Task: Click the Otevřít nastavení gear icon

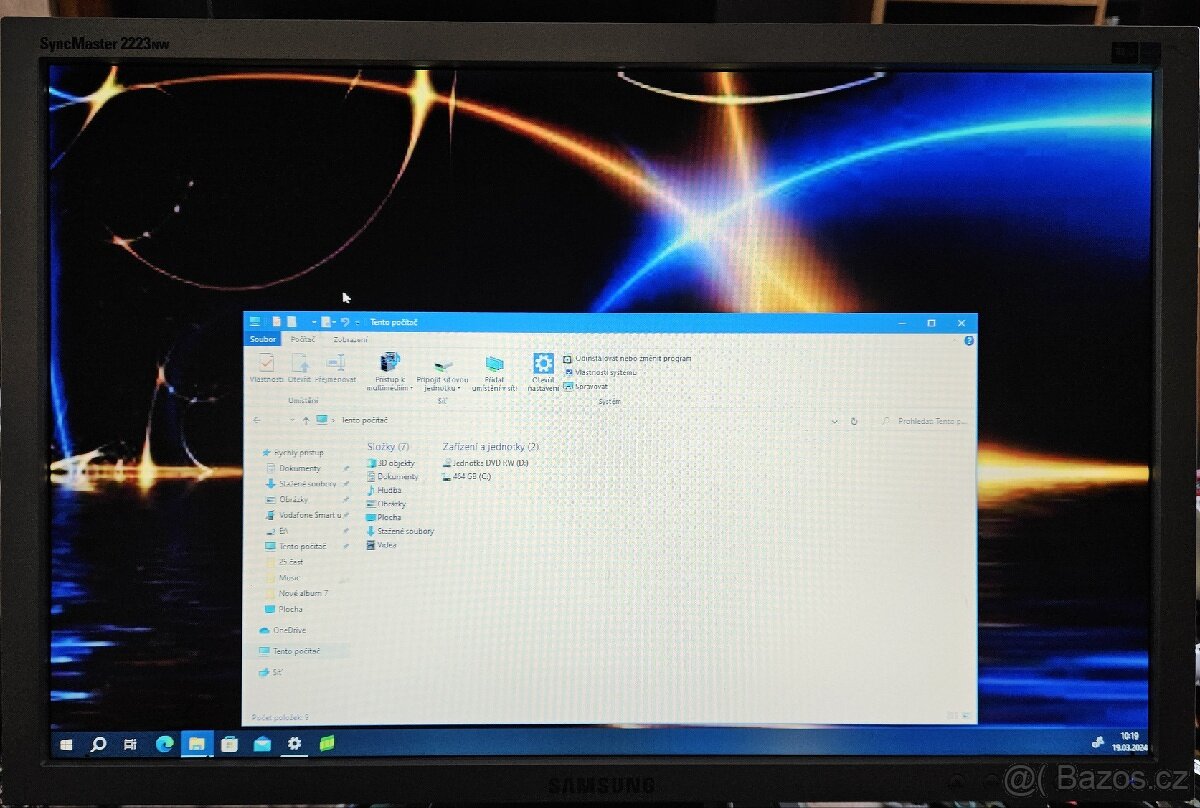Action: pyautogui.click(x=543, y=364)
